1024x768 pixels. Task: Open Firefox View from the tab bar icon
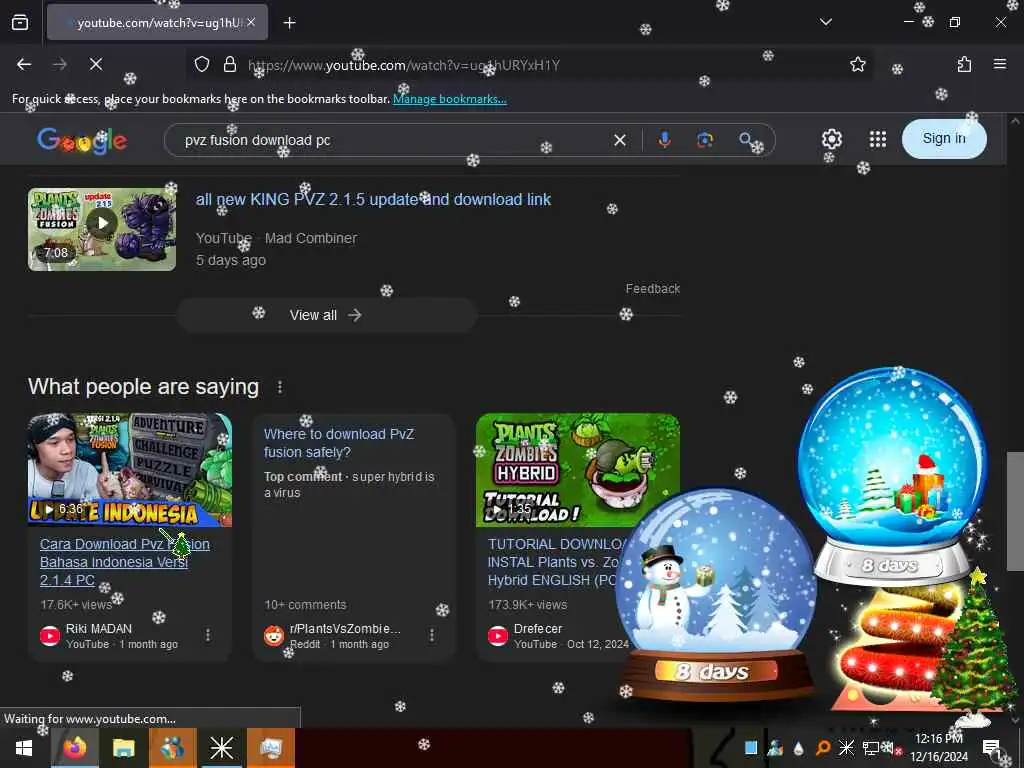[20, 23]
